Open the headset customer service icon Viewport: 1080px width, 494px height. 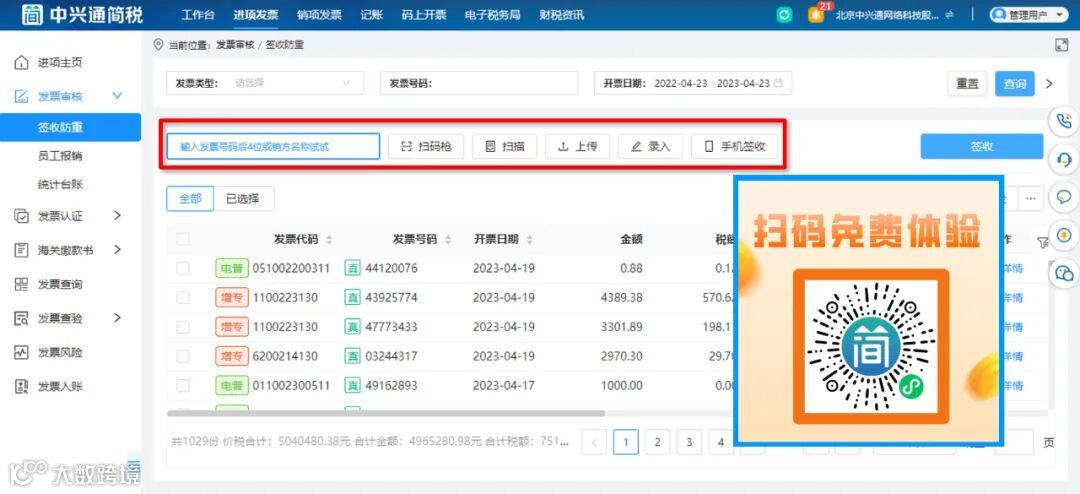click(1064, 160)
